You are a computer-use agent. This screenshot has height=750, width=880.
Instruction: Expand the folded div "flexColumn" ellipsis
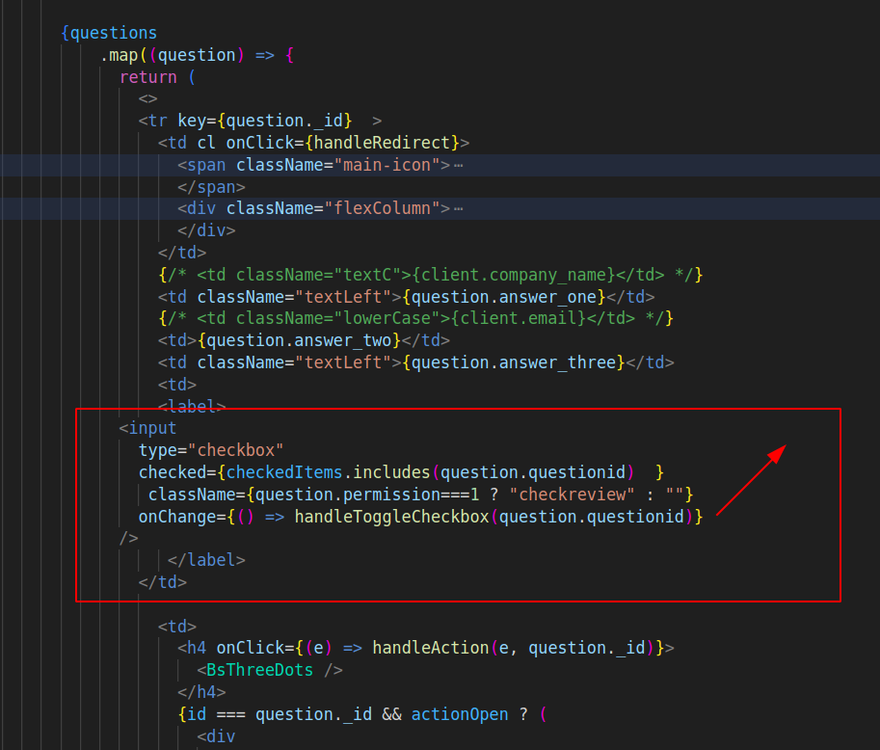(x=458, y=209)
